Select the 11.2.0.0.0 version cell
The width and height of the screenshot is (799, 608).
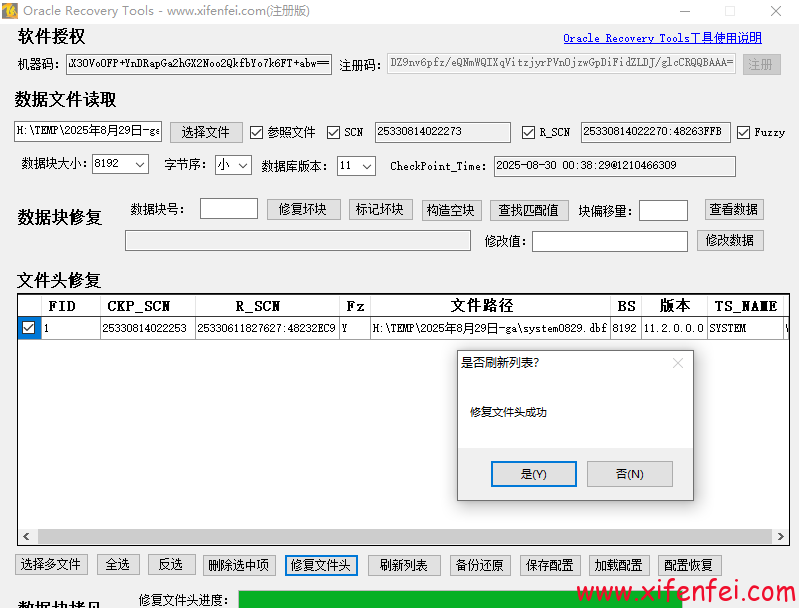pyautogui.click(x=674, y=328)
